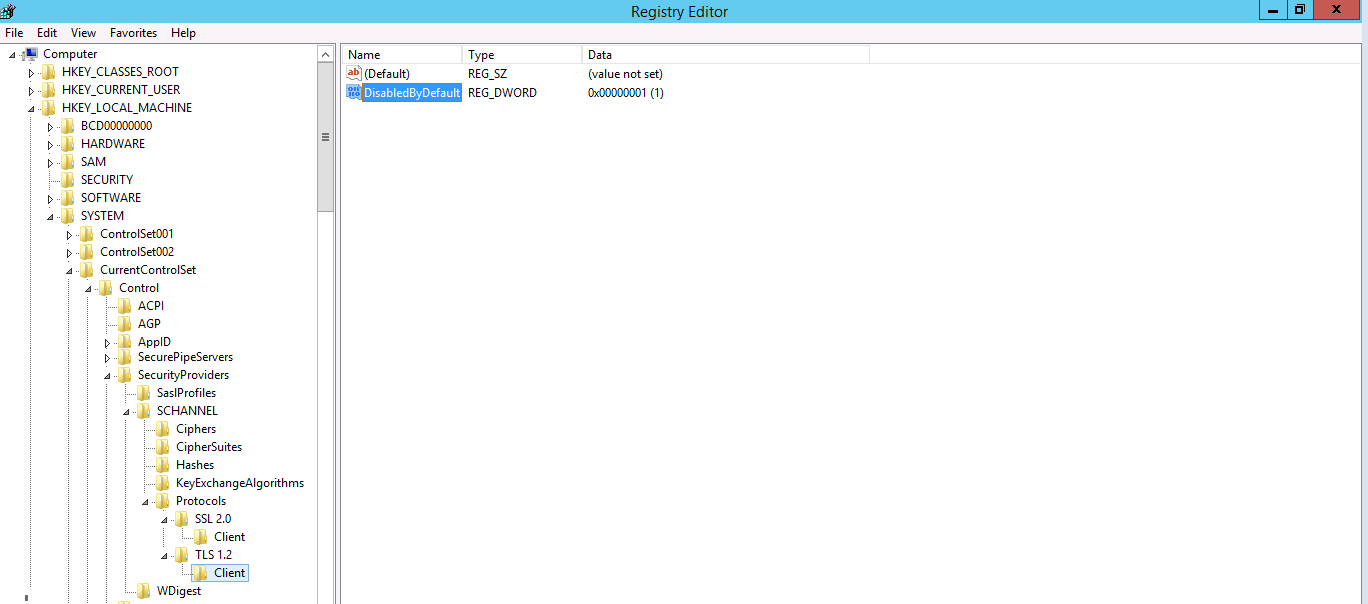1368x604 pixels.
Task: Click the SCHANNEL folder icon
Action: 144,411
